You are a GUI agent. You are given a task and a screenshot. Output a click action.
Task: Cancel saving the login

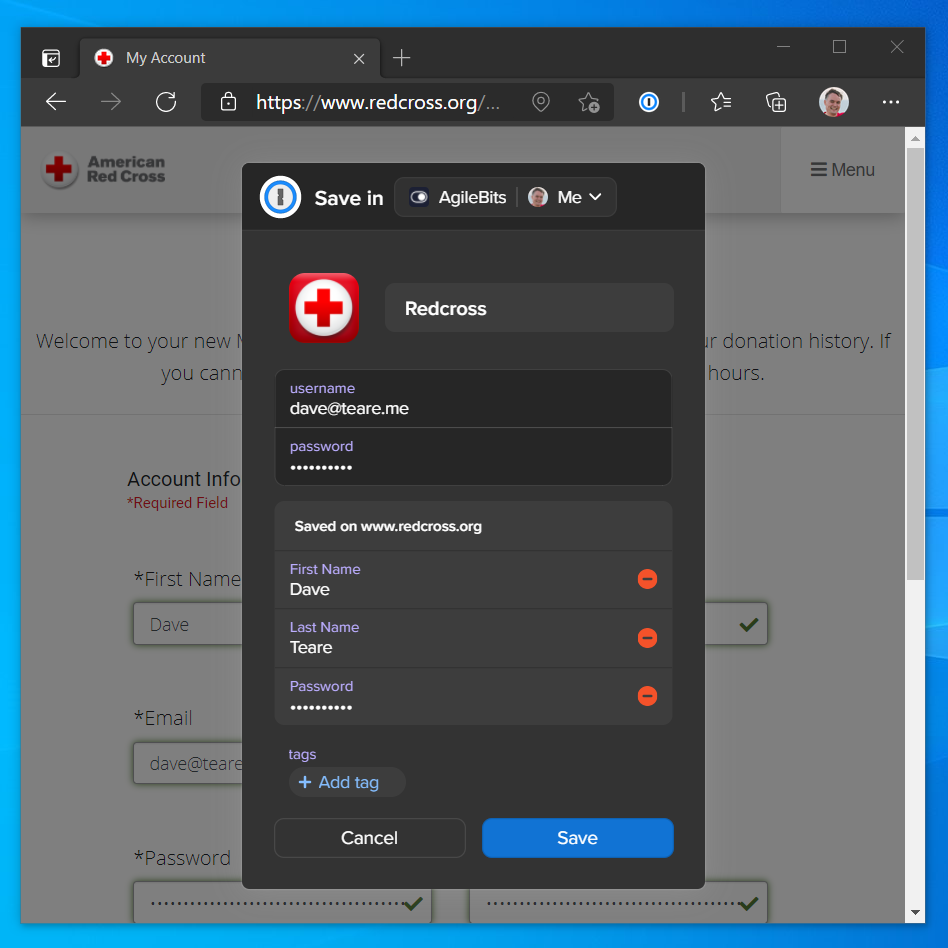[x=369, y=838]
